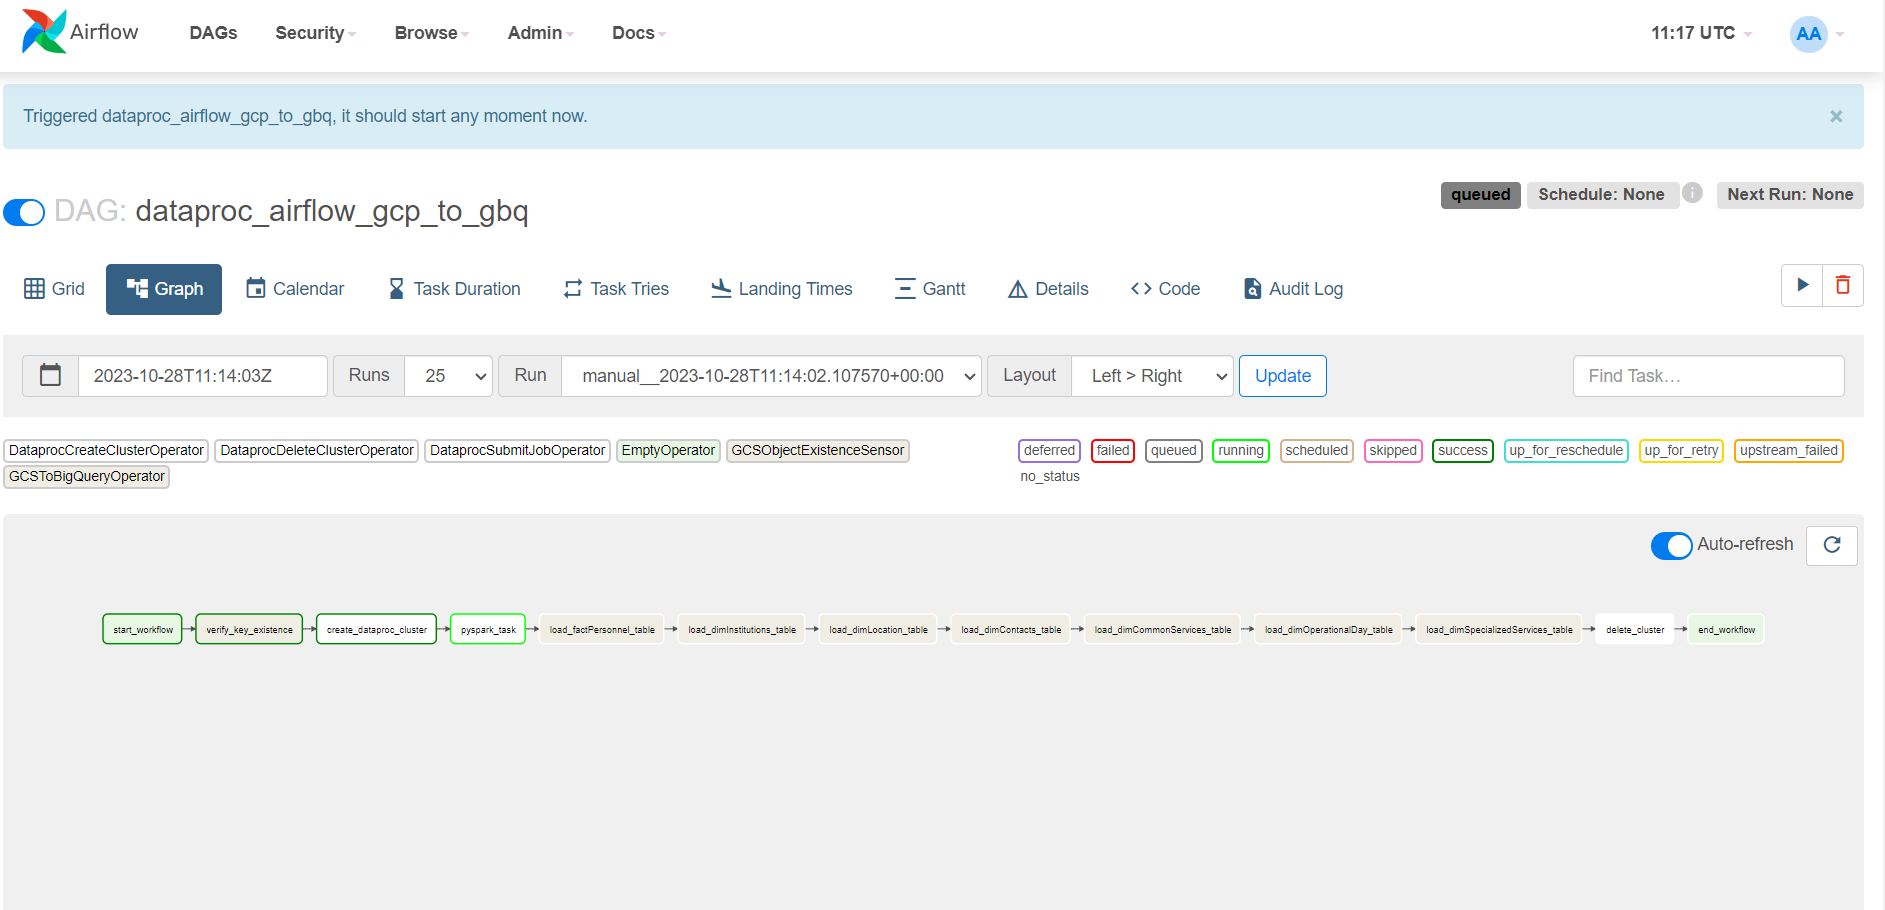Screen dimensions: 1885x910
Task: Dismiss the triggered DAG notification banner
Action: (1836, 115)
